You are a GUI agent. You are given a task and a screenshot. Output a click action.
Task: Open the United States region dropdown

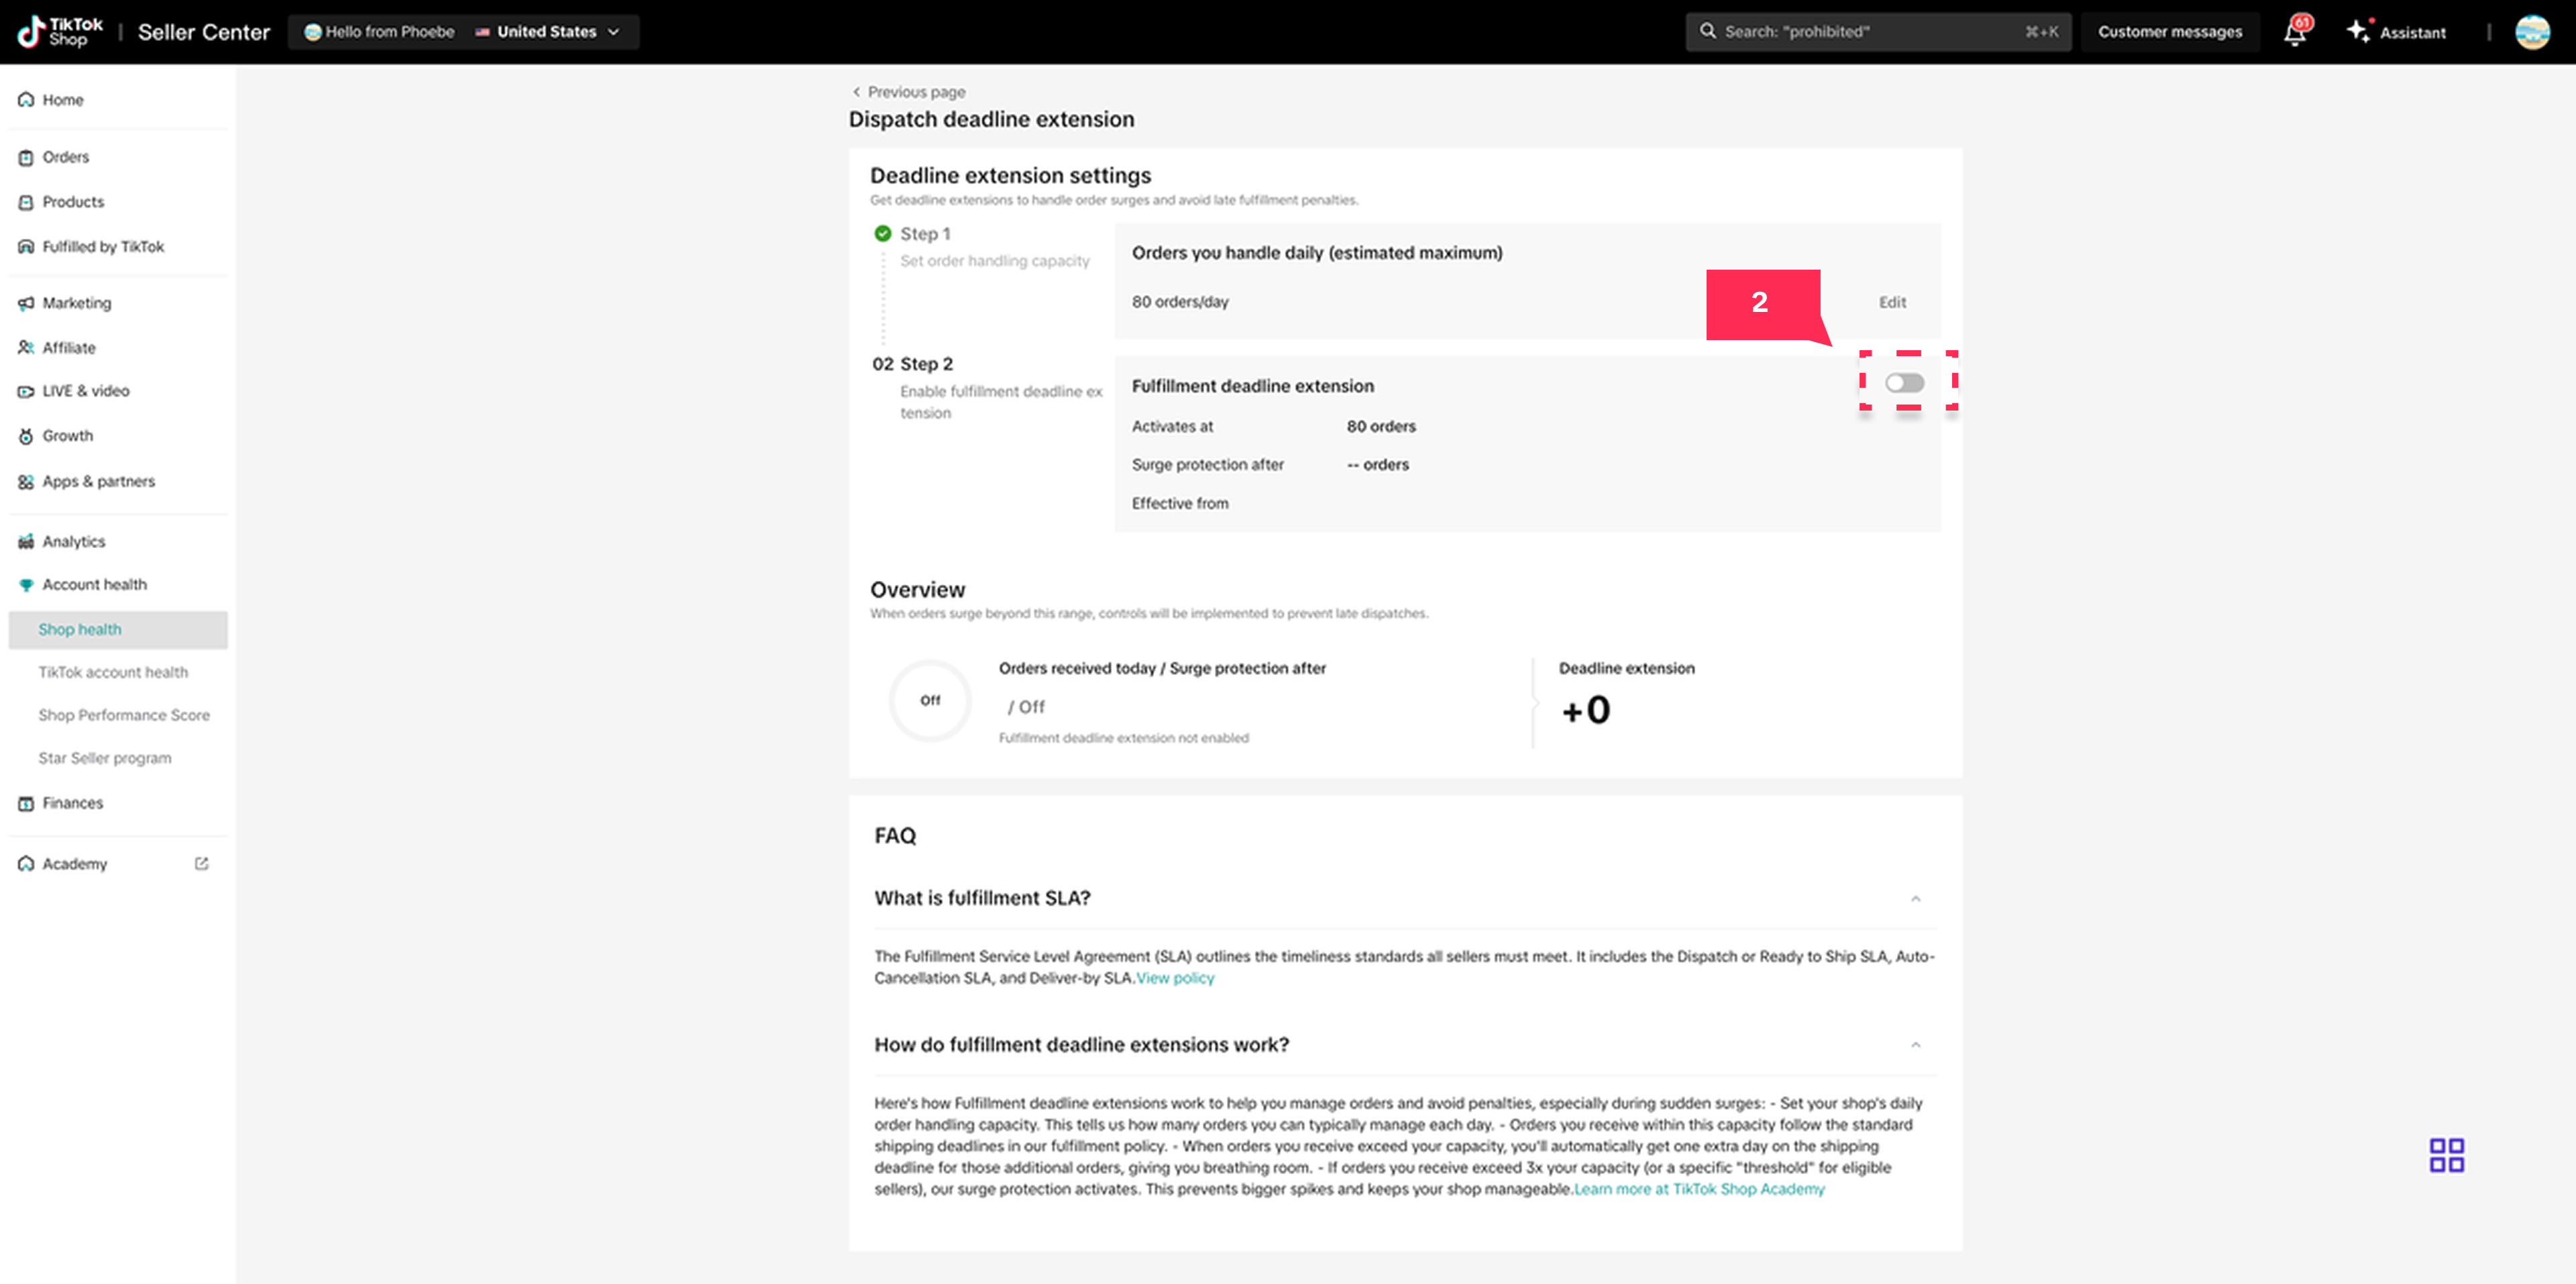[x=547, y=32]
